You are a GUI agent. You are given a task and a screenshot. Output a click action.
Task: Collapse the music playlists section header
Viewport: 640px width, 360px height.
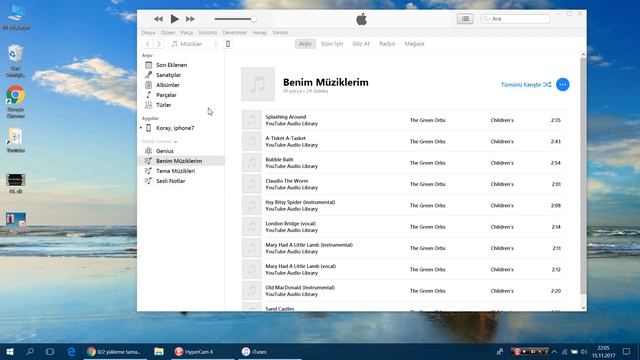[159, 141]
